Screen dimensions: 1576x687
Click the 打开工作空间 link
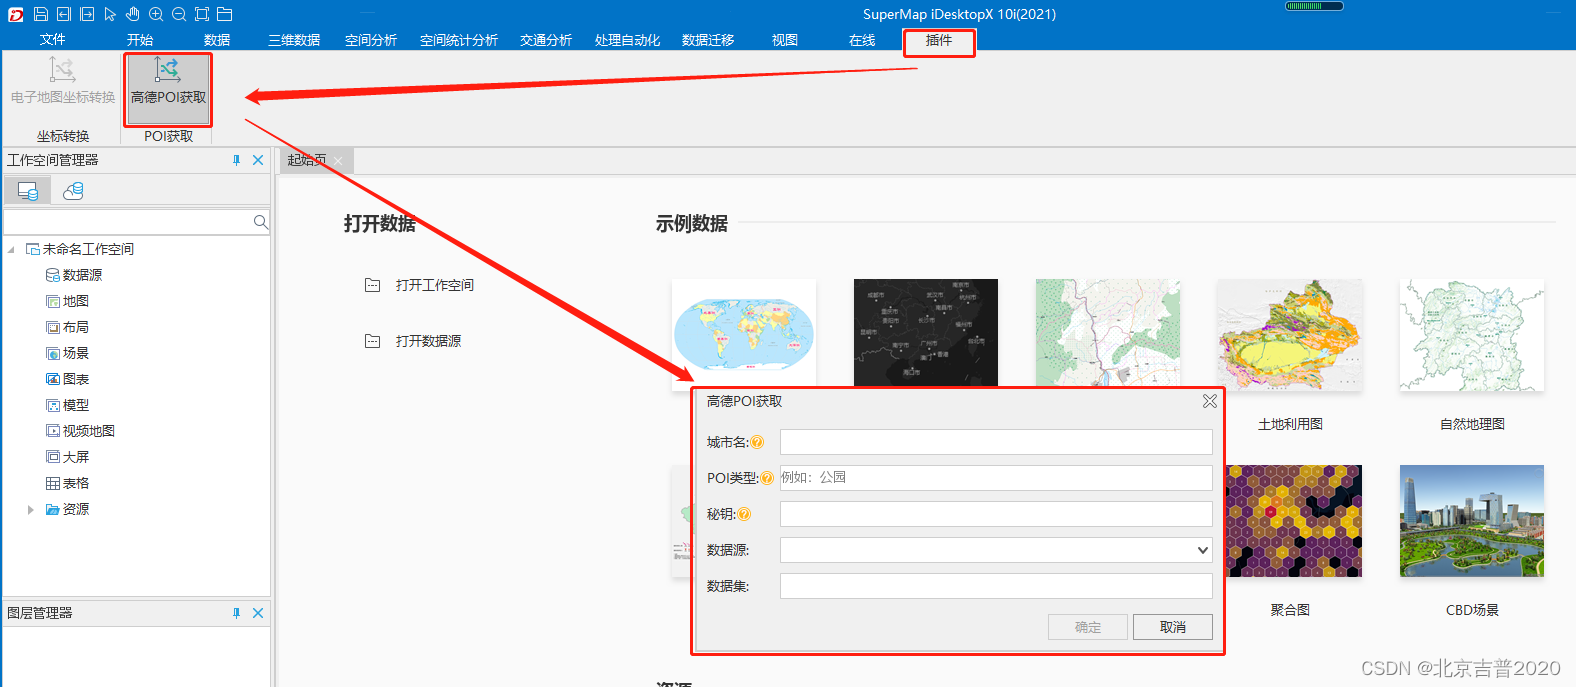[x=435, y=285]
